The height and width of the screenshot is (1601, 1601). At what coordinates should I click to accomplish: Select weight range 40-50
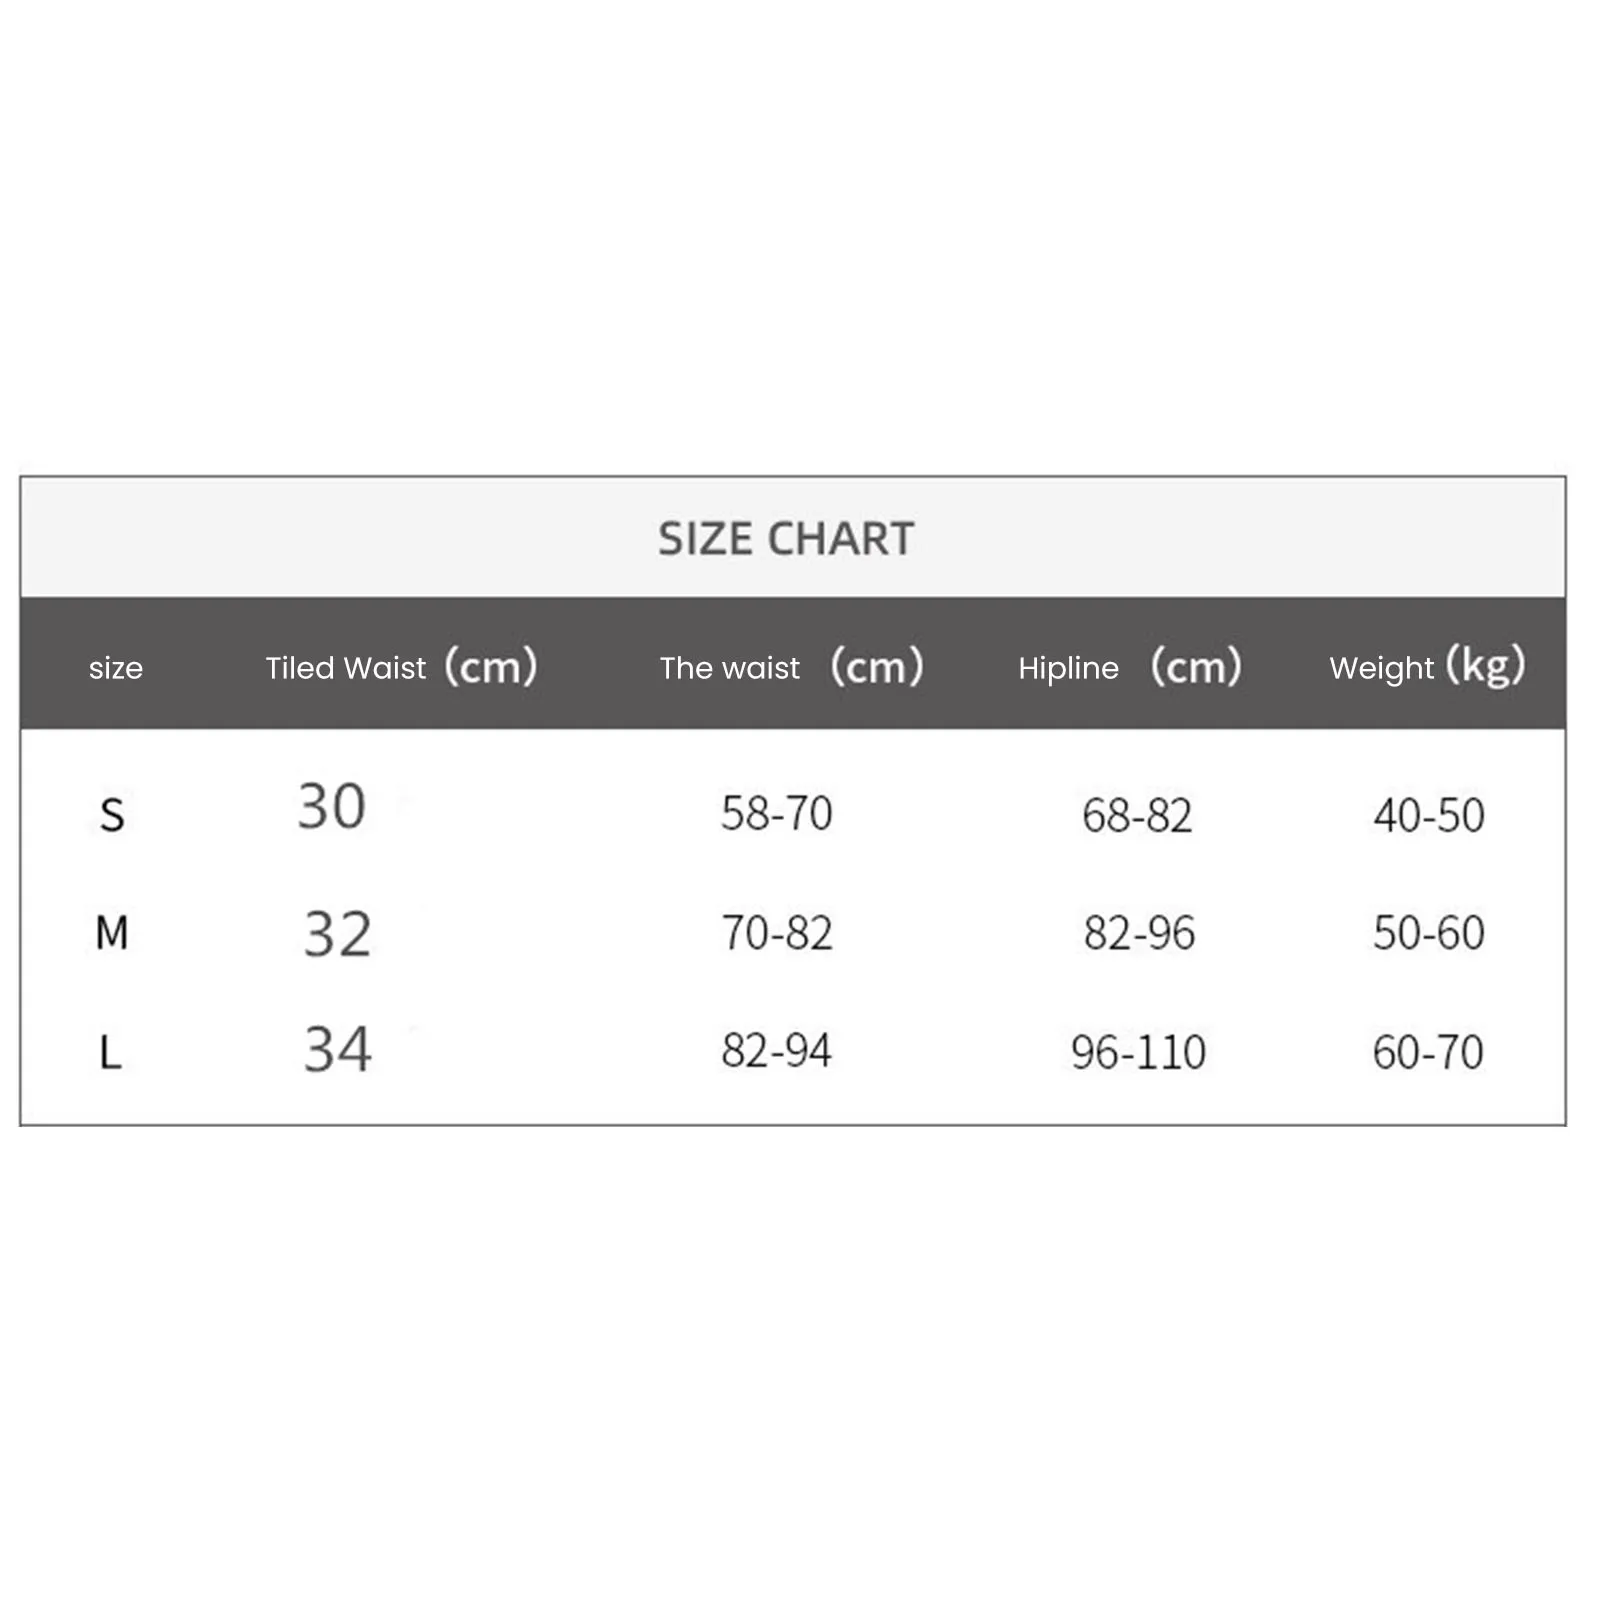[1428, 816]
